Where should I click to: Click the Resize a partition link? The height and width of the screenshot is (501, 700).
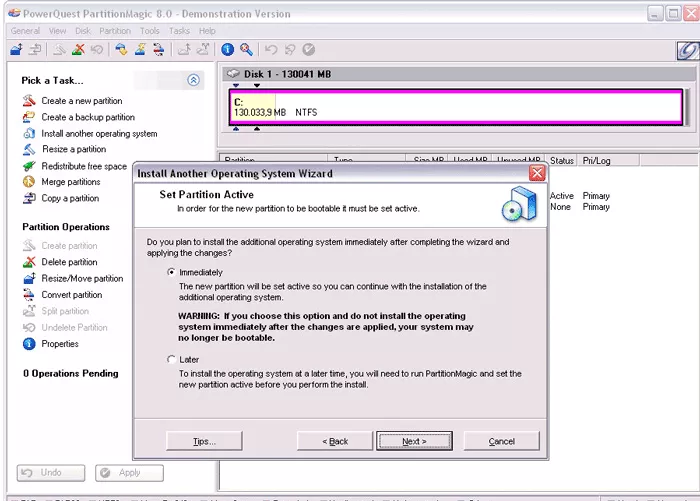(x=74, y=149)
